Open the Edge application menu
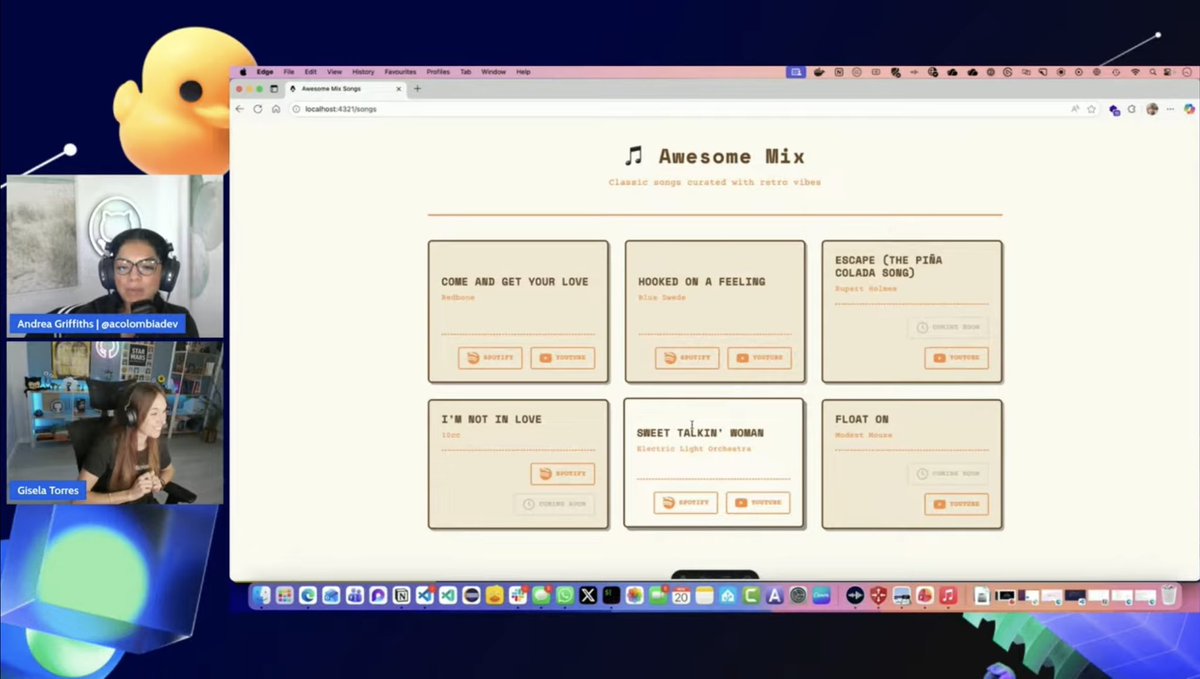 265,72
